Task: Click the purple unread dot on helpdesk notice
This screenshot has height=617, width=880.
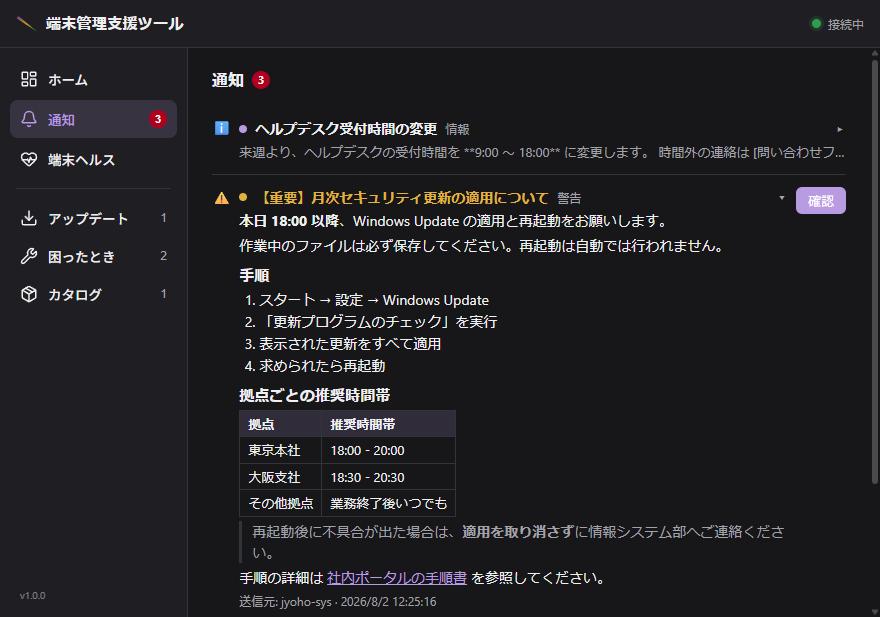Action: 243,129
